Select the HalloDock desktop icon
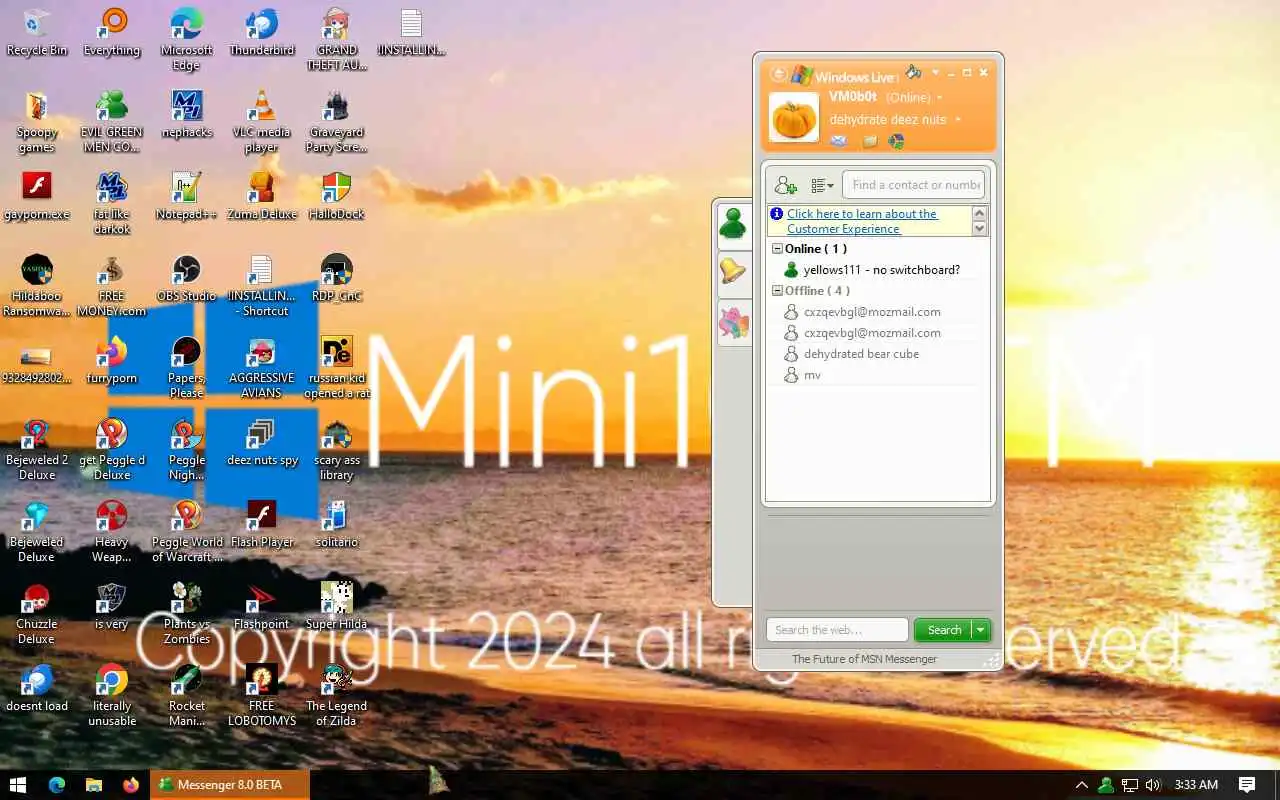This screenshot has height=800, width=1280. [x=337, y=195]
